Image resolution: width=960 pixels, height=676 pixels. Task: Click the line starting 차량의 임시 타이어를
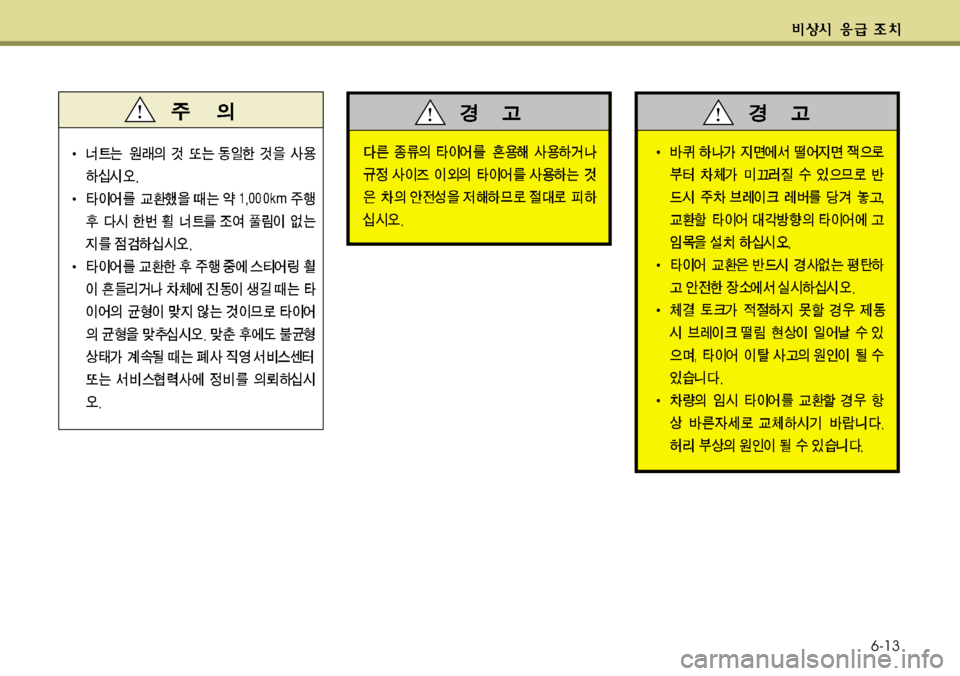(777, 401)
